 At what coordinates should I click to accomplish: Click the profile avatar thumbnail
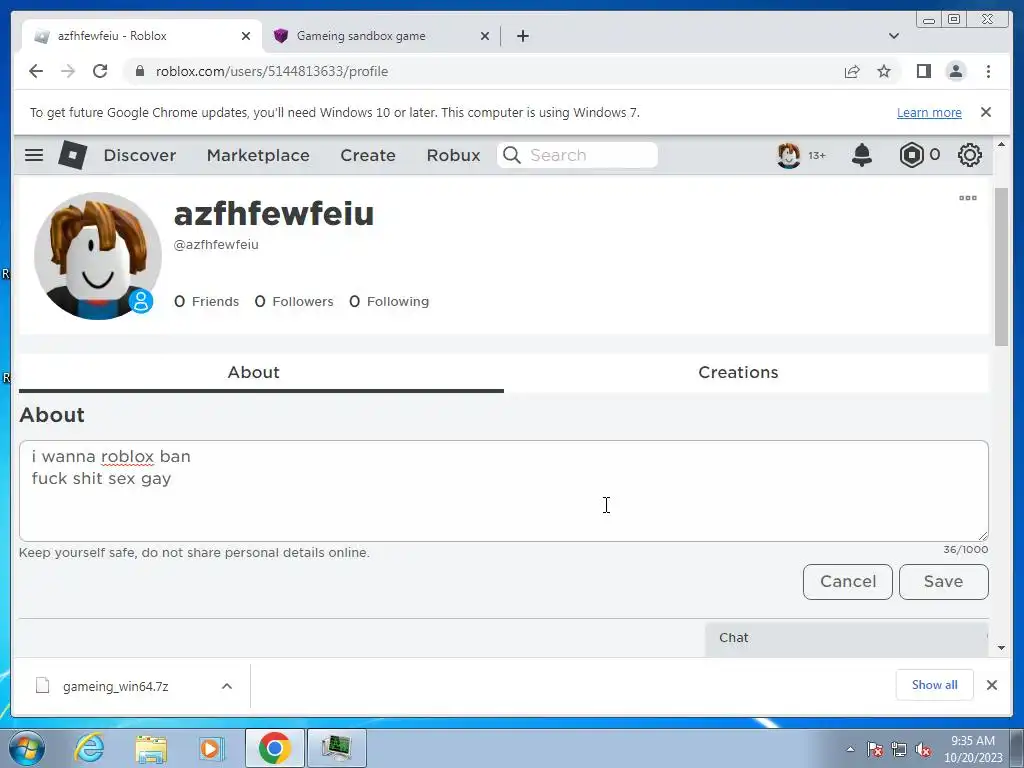pyautogui.click(x=97, y=255)
